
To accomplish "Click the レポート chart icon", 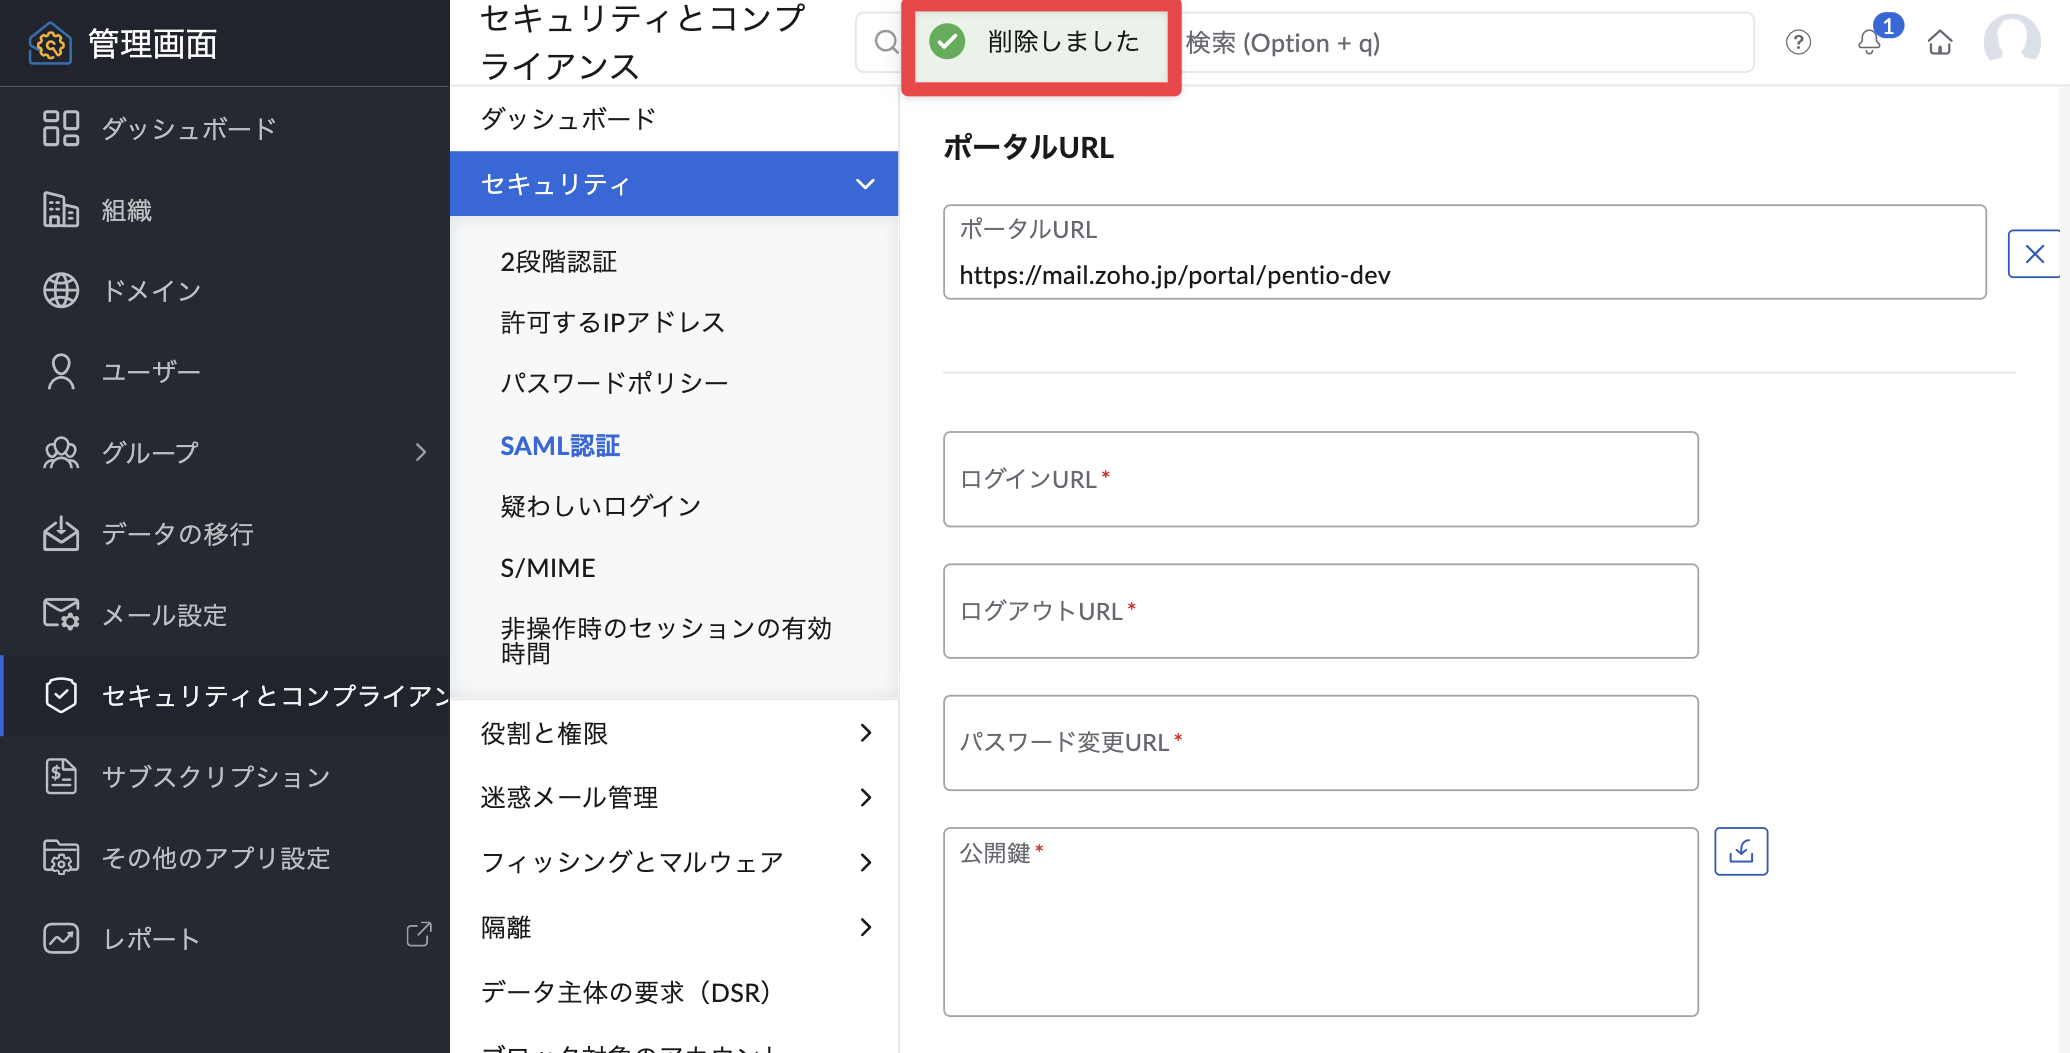I will pos(61,938).
